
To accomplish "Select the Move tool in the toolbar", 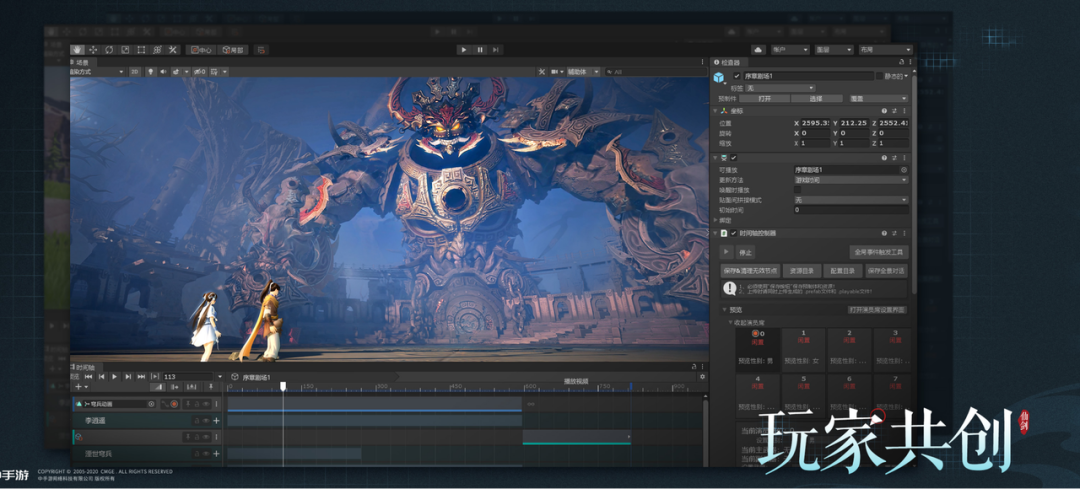I will click(x=94, y=49).
